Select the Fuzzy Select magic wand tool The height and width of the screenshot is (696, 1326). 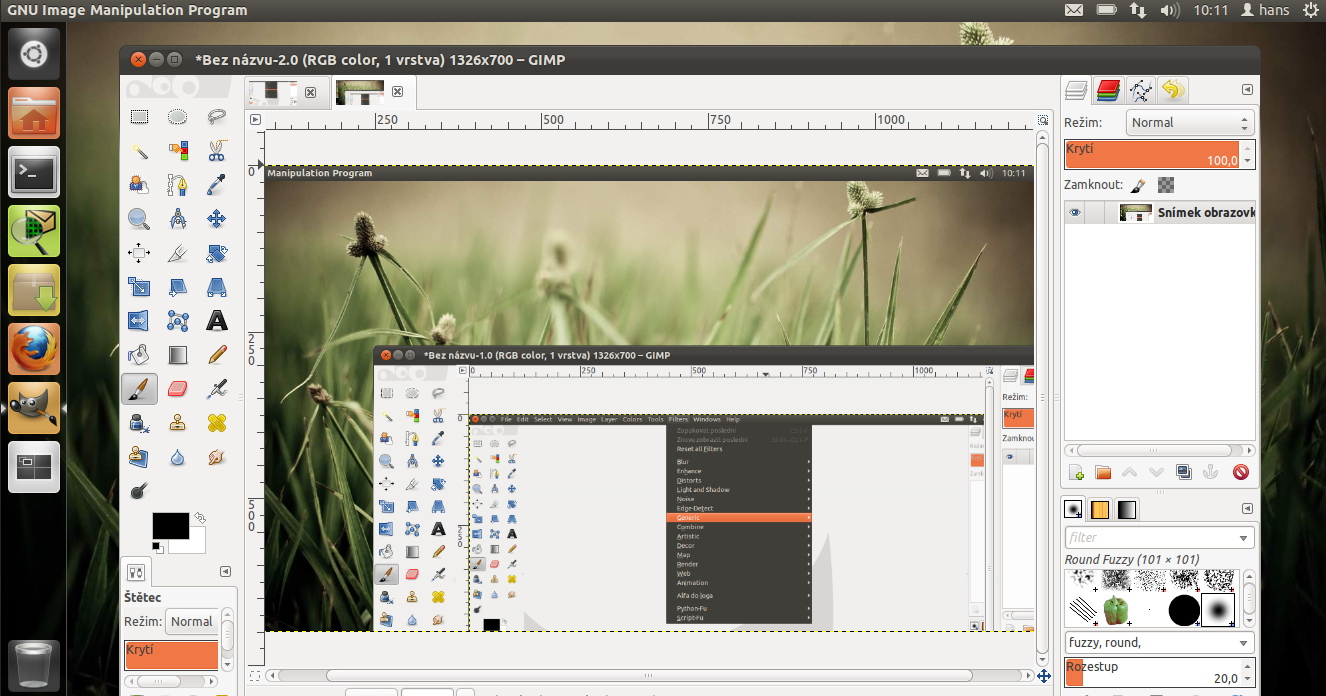point(139,151)
